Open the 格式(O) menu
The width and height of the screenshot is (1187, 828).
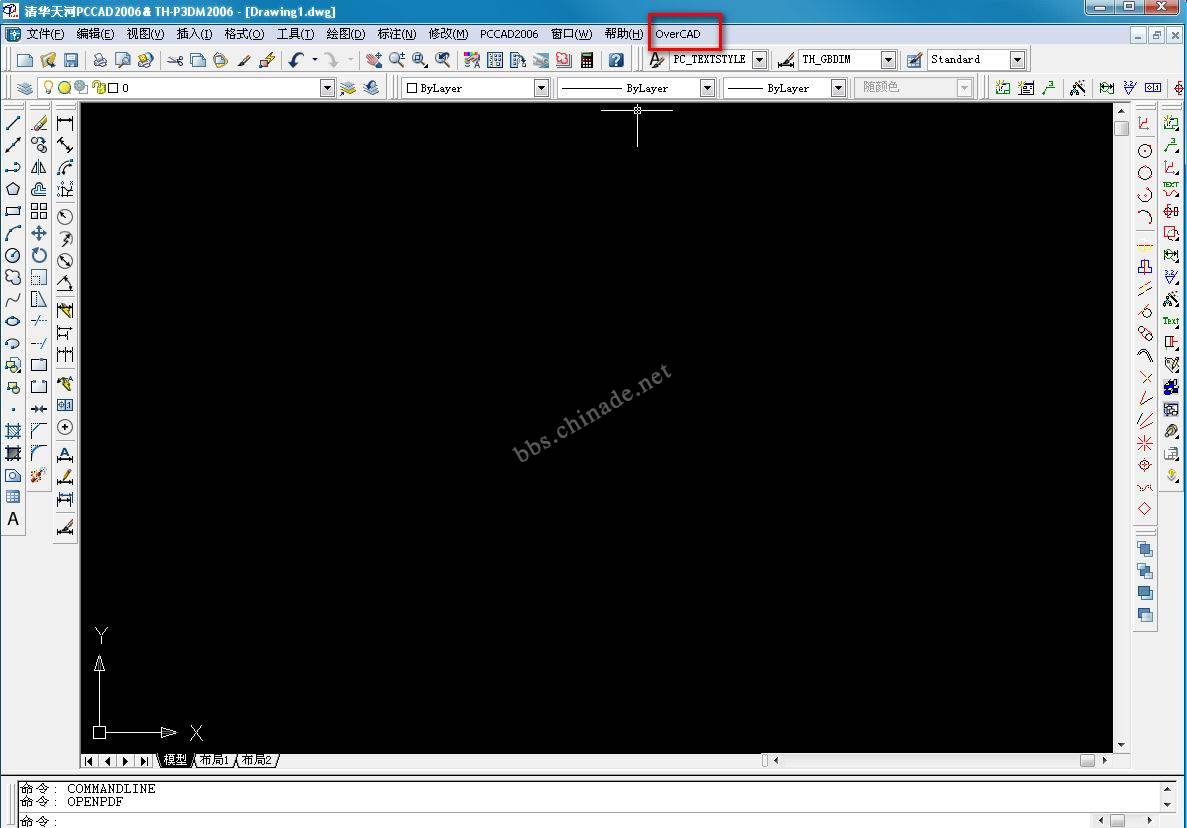coord(244,34)
